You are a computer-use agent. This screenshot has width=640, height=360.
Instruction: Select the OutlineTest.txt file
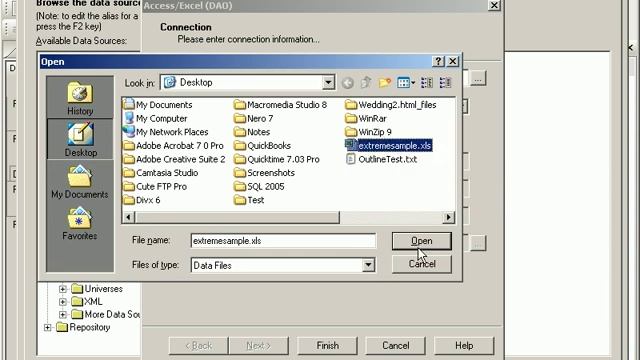click(382, 159)
